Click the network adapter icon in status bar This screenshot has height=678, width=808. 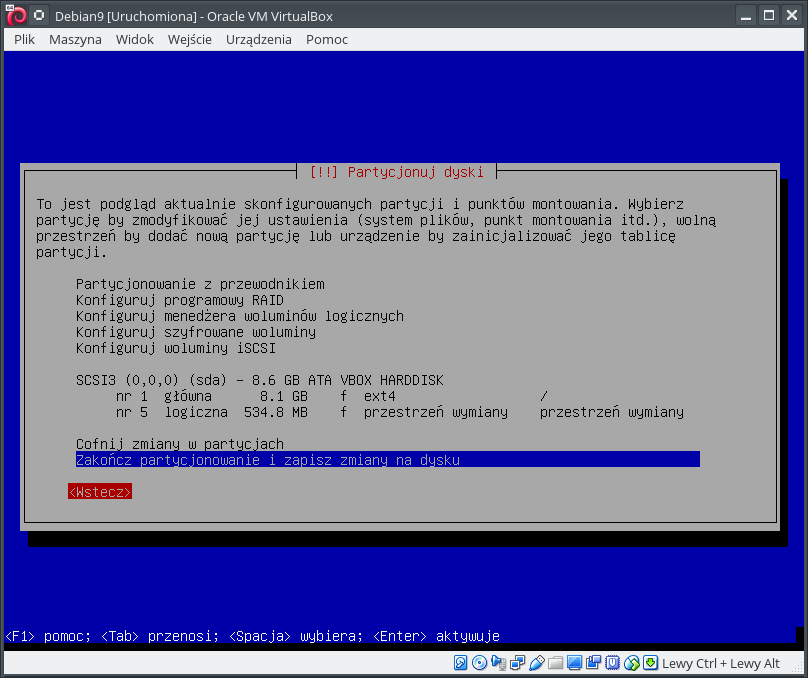click(517, 663)
